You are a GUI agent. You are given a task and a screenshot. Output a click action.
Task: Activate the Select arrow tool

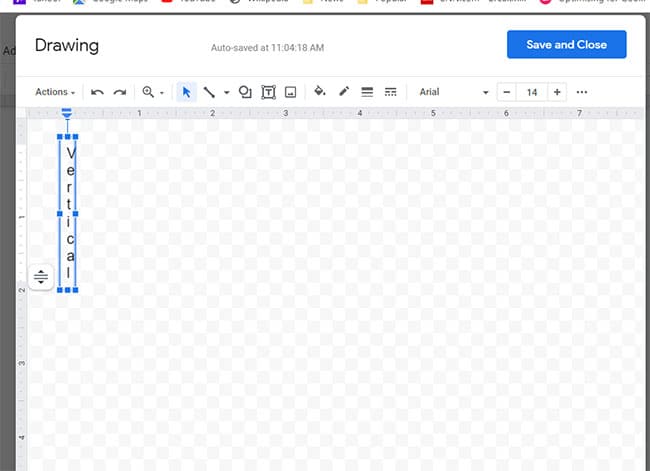pyautogui.click(x=187, y=92)
